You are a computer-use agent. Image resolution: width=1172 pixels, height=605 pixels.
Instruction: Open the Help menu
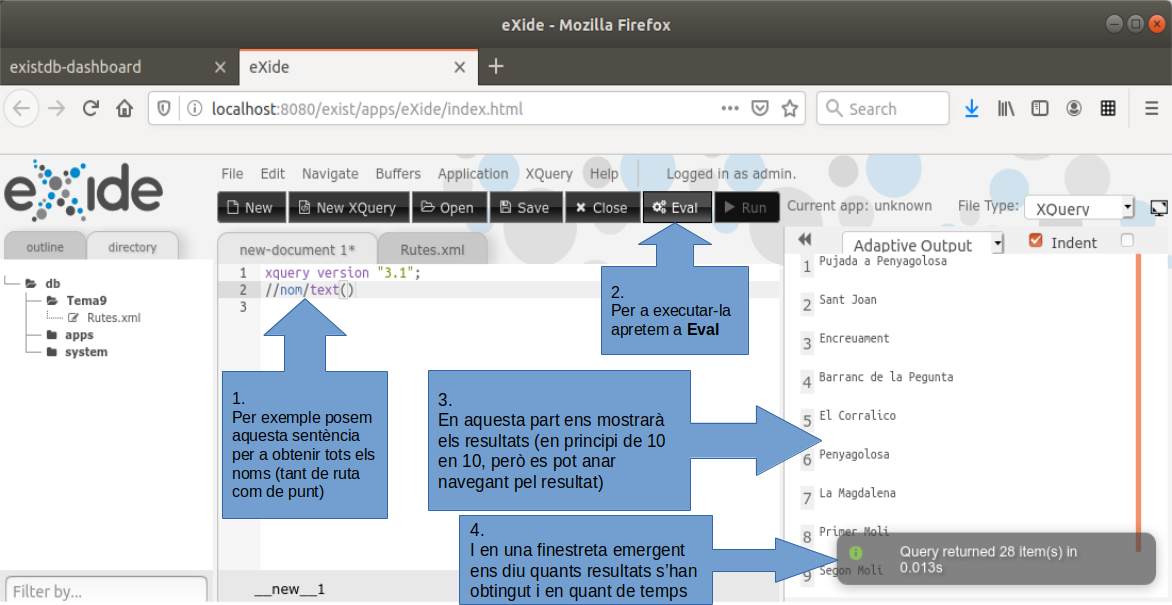point(604,173)
